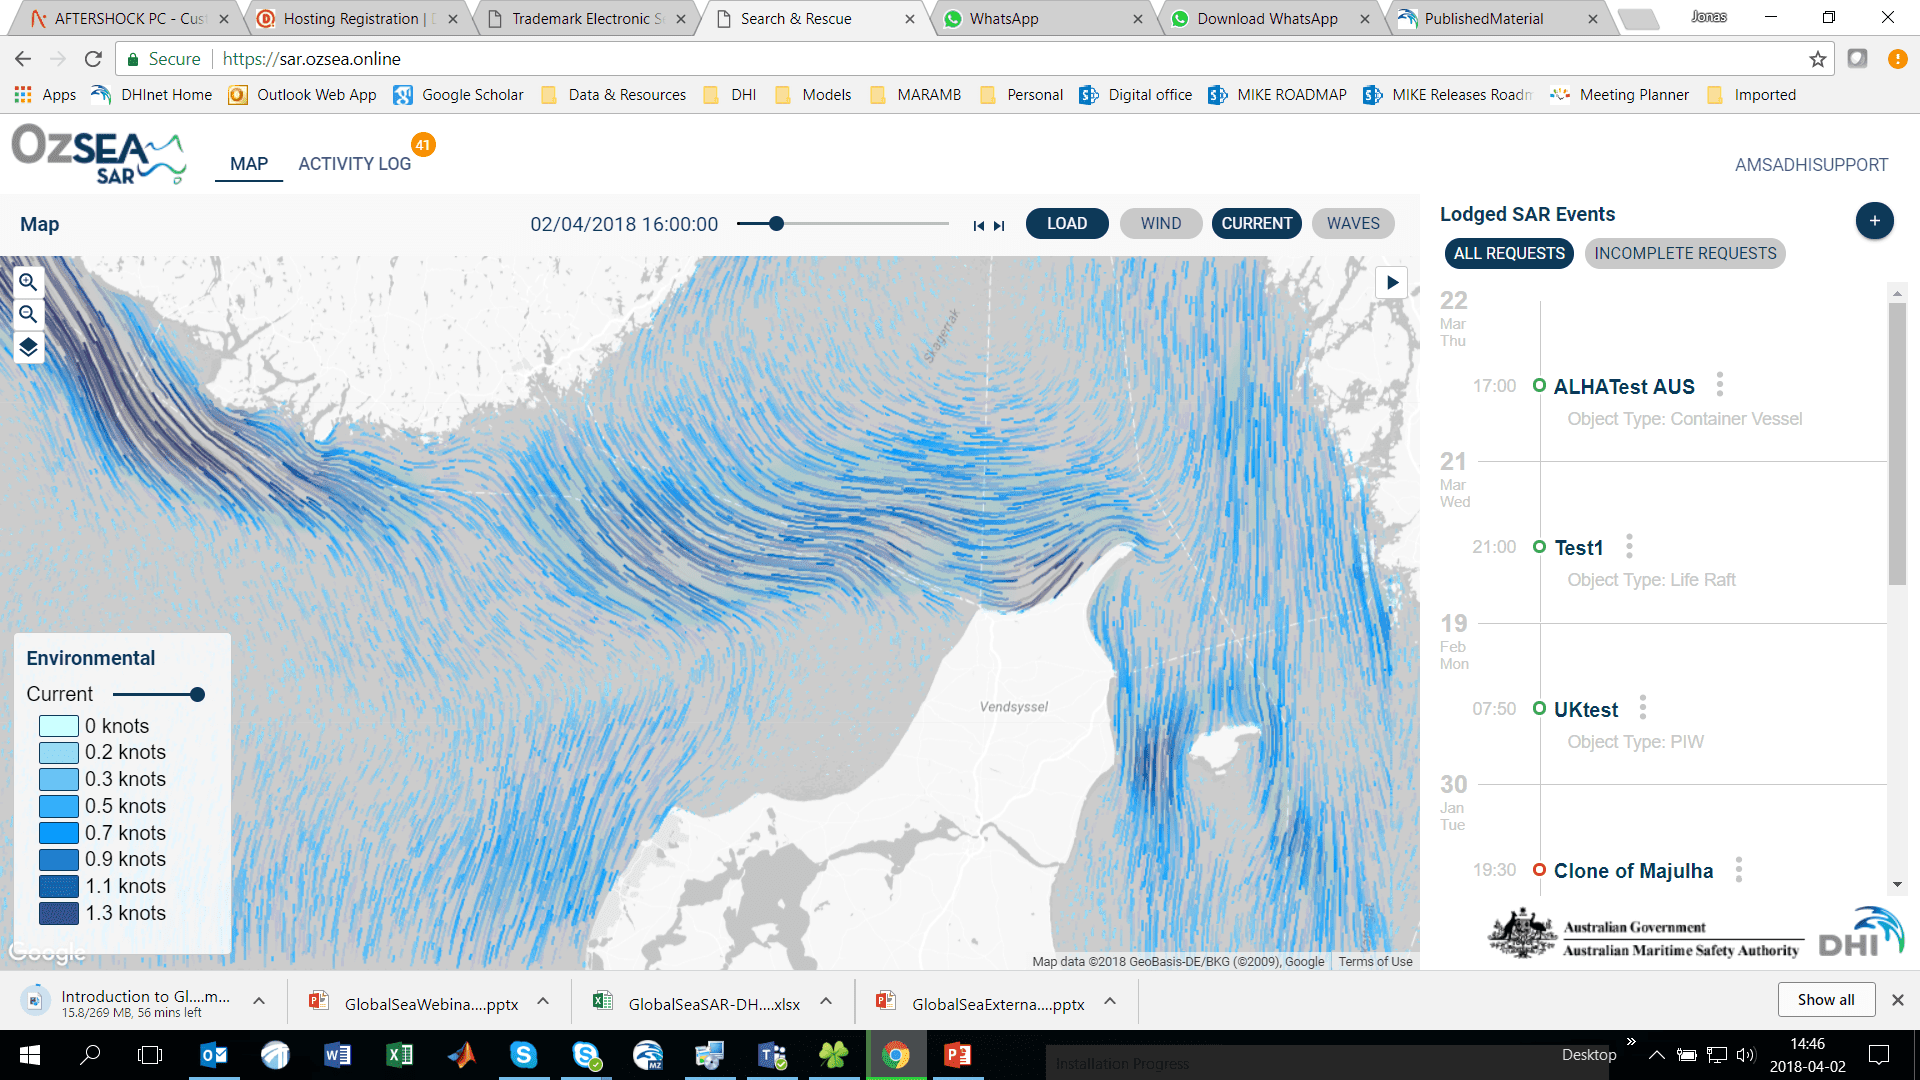Go back to previous page
The image size is (1920, 1080).
pyautogui.click(x=24, y=59)
